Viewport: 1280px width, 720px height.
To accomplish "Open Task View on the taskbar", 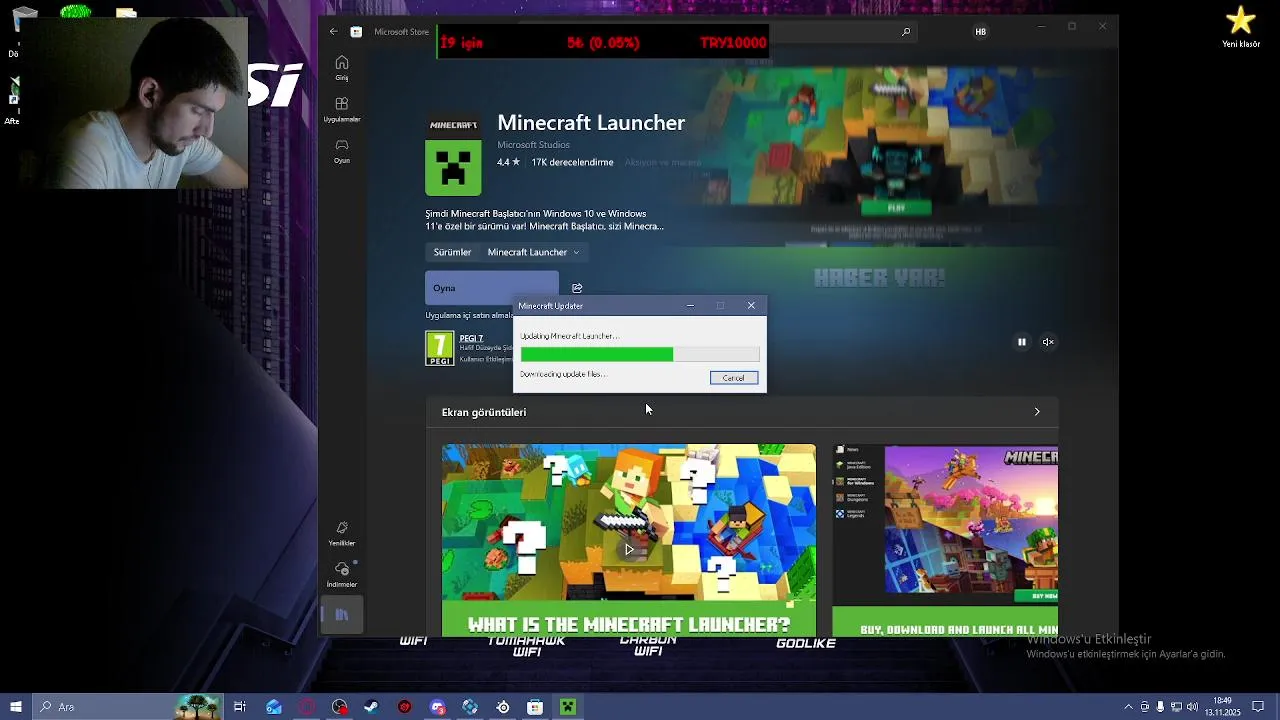I will [240, 707].
